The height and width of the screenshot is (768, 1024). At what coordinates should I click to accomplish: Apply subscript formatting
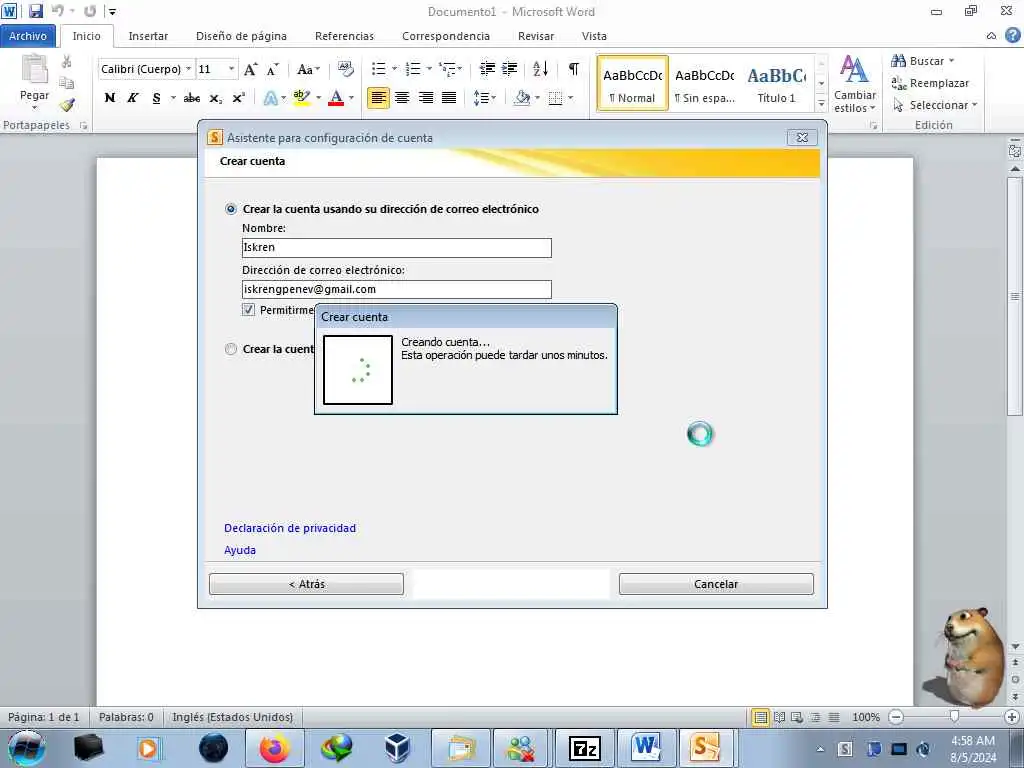click(x=216, y=98)
